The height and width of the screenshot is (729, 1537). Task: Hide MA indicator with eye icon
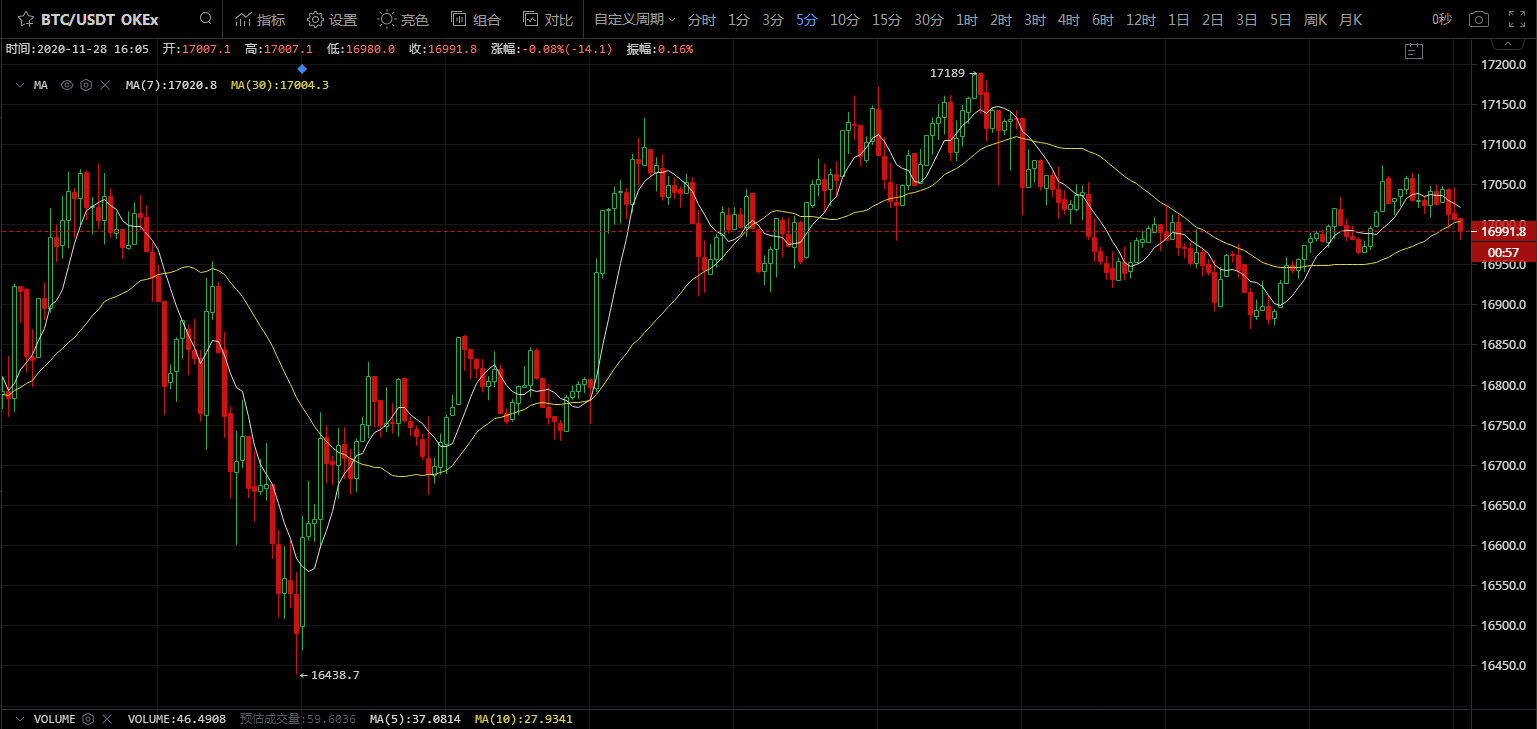click(x=67, y=85)
